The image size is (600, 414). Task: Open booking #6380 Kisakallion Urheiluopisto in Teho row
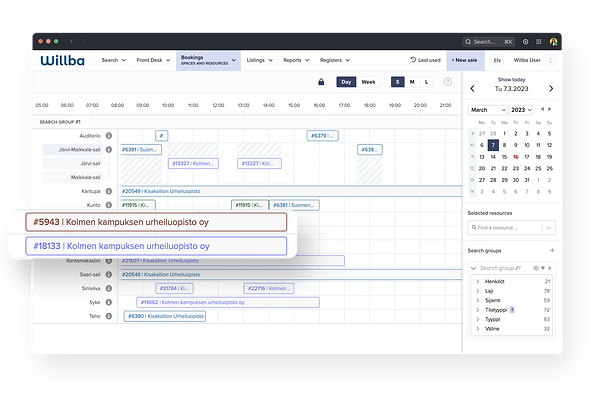tap(165, 316)
